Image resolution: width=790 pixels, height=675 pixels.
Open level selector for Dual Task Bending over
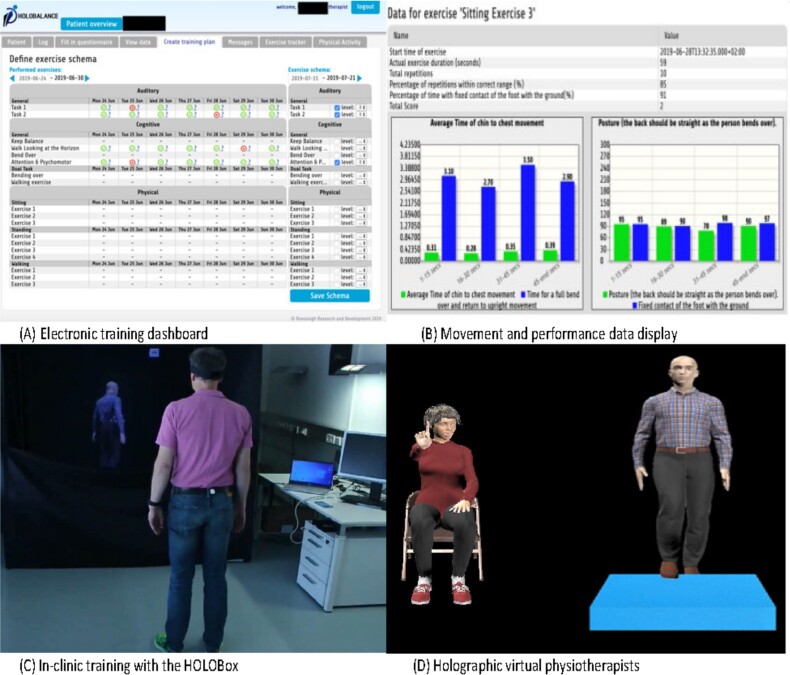click(x=362, y=175)
